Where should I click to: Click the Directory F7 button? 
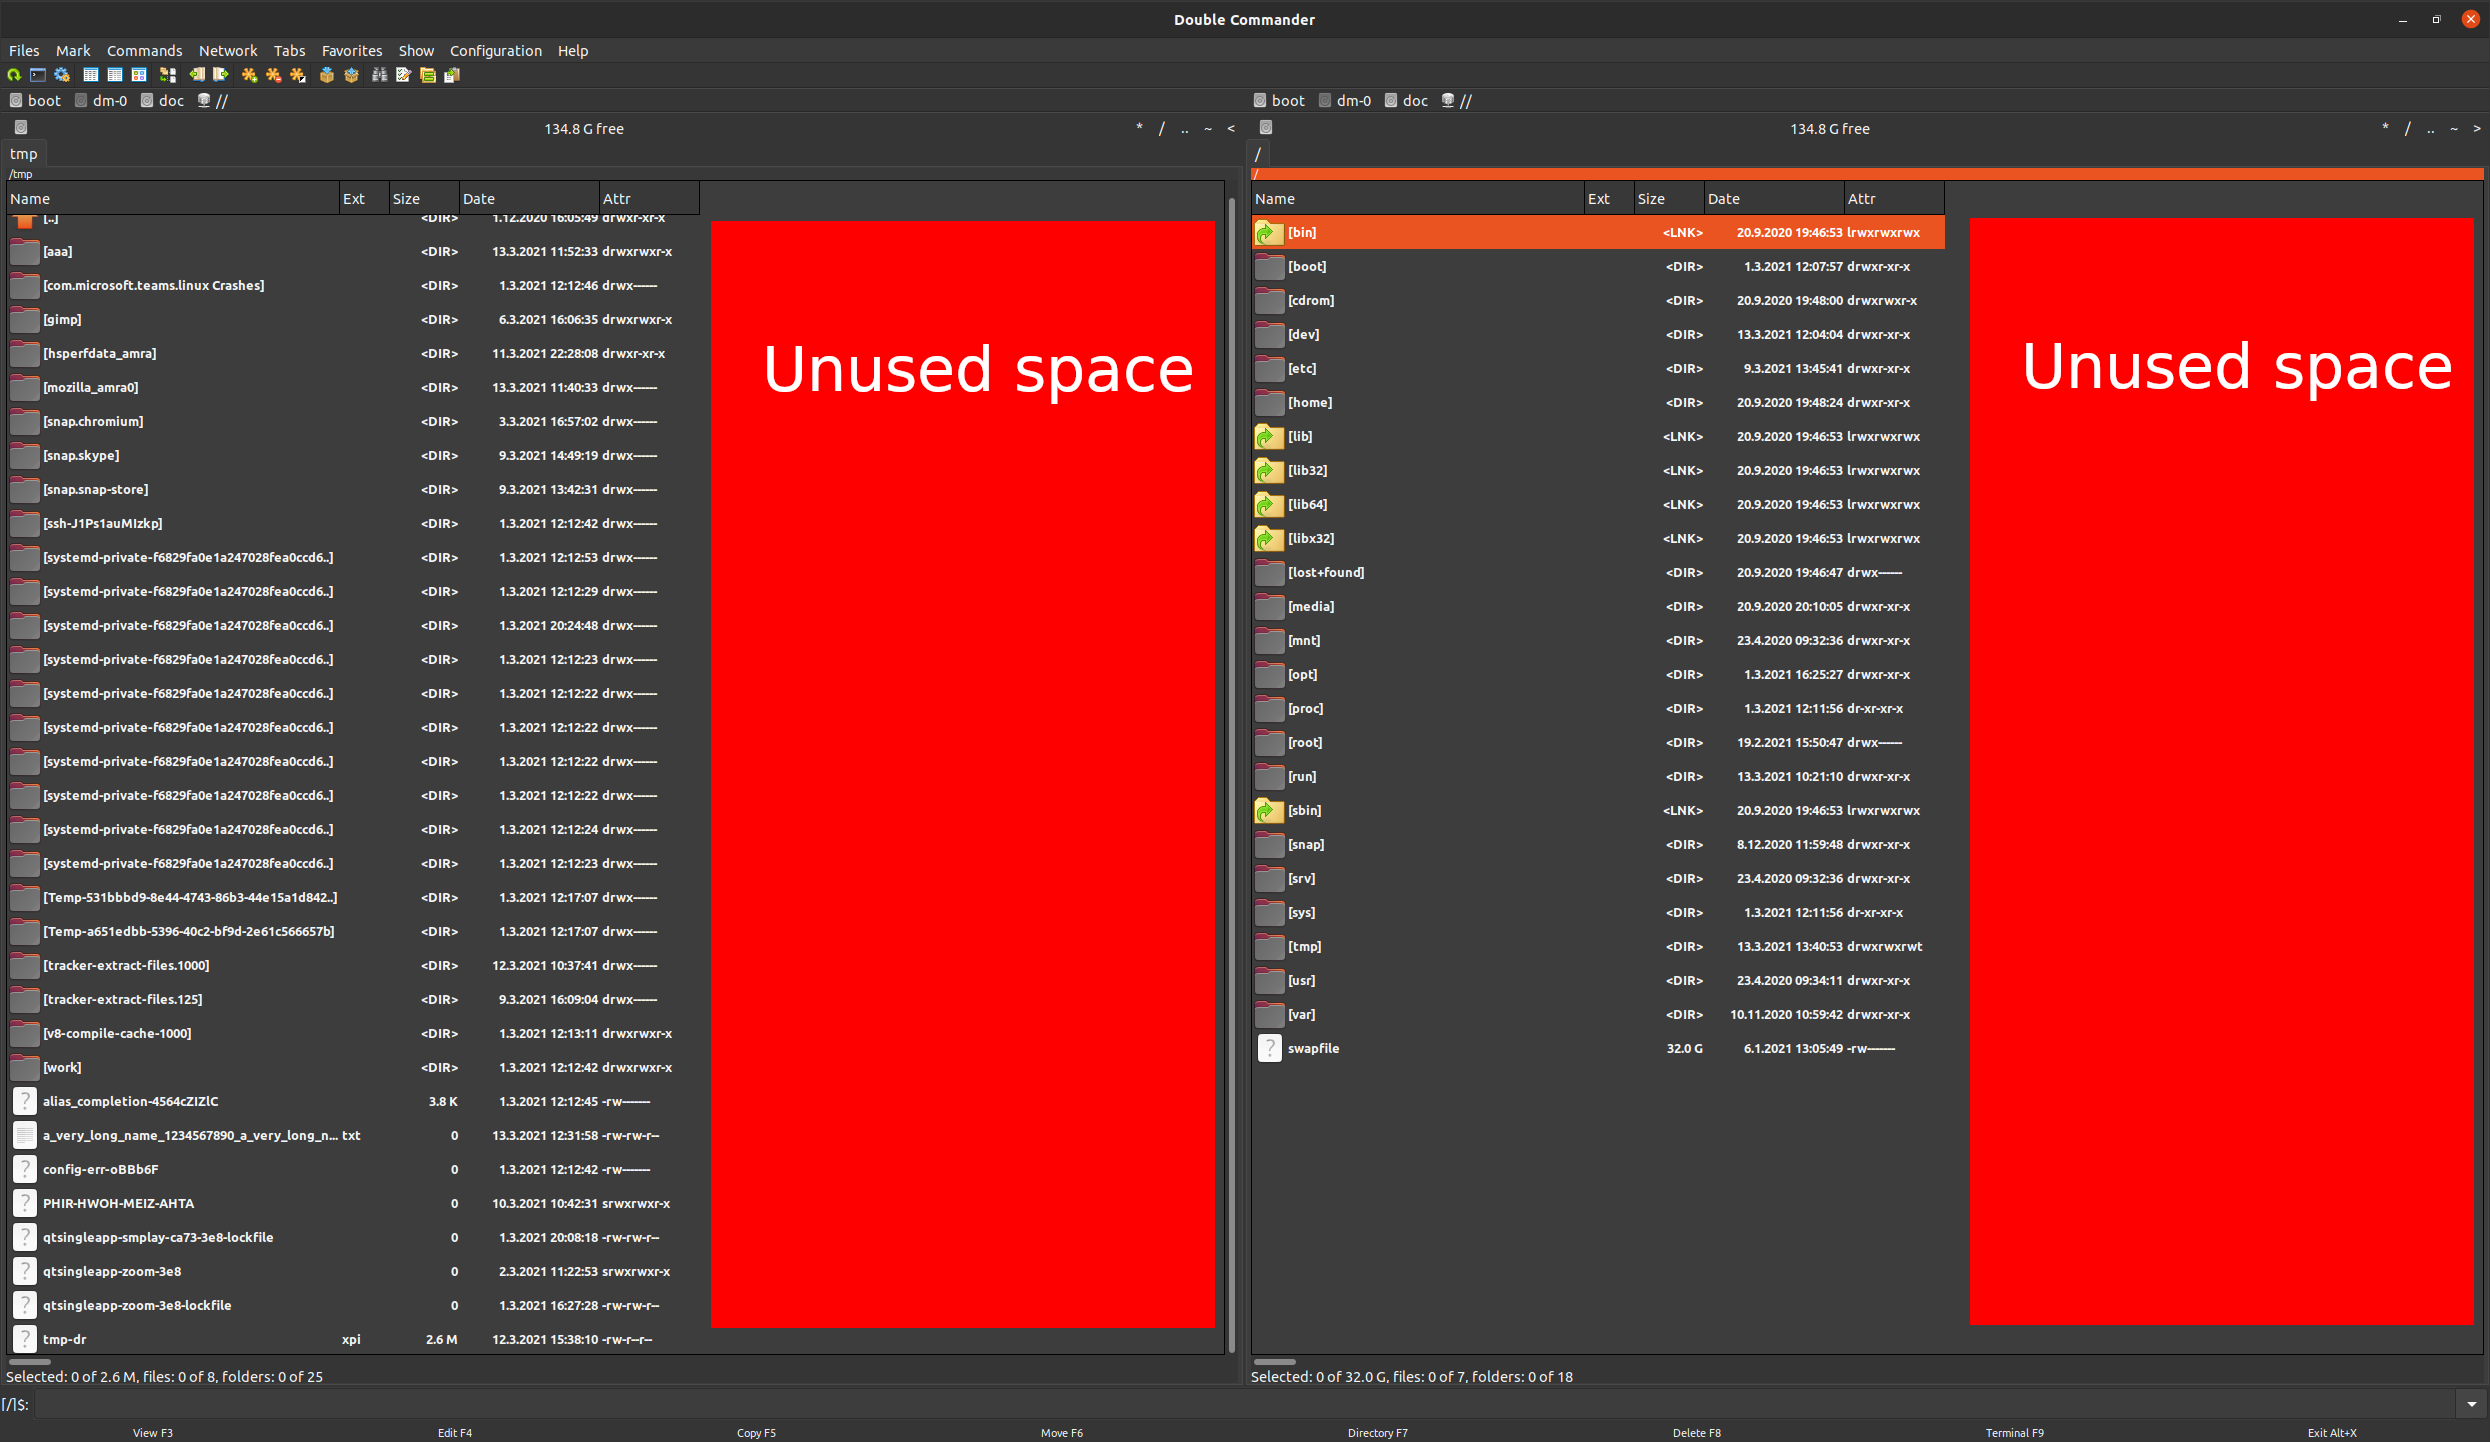click(x=1377, y=1433)
